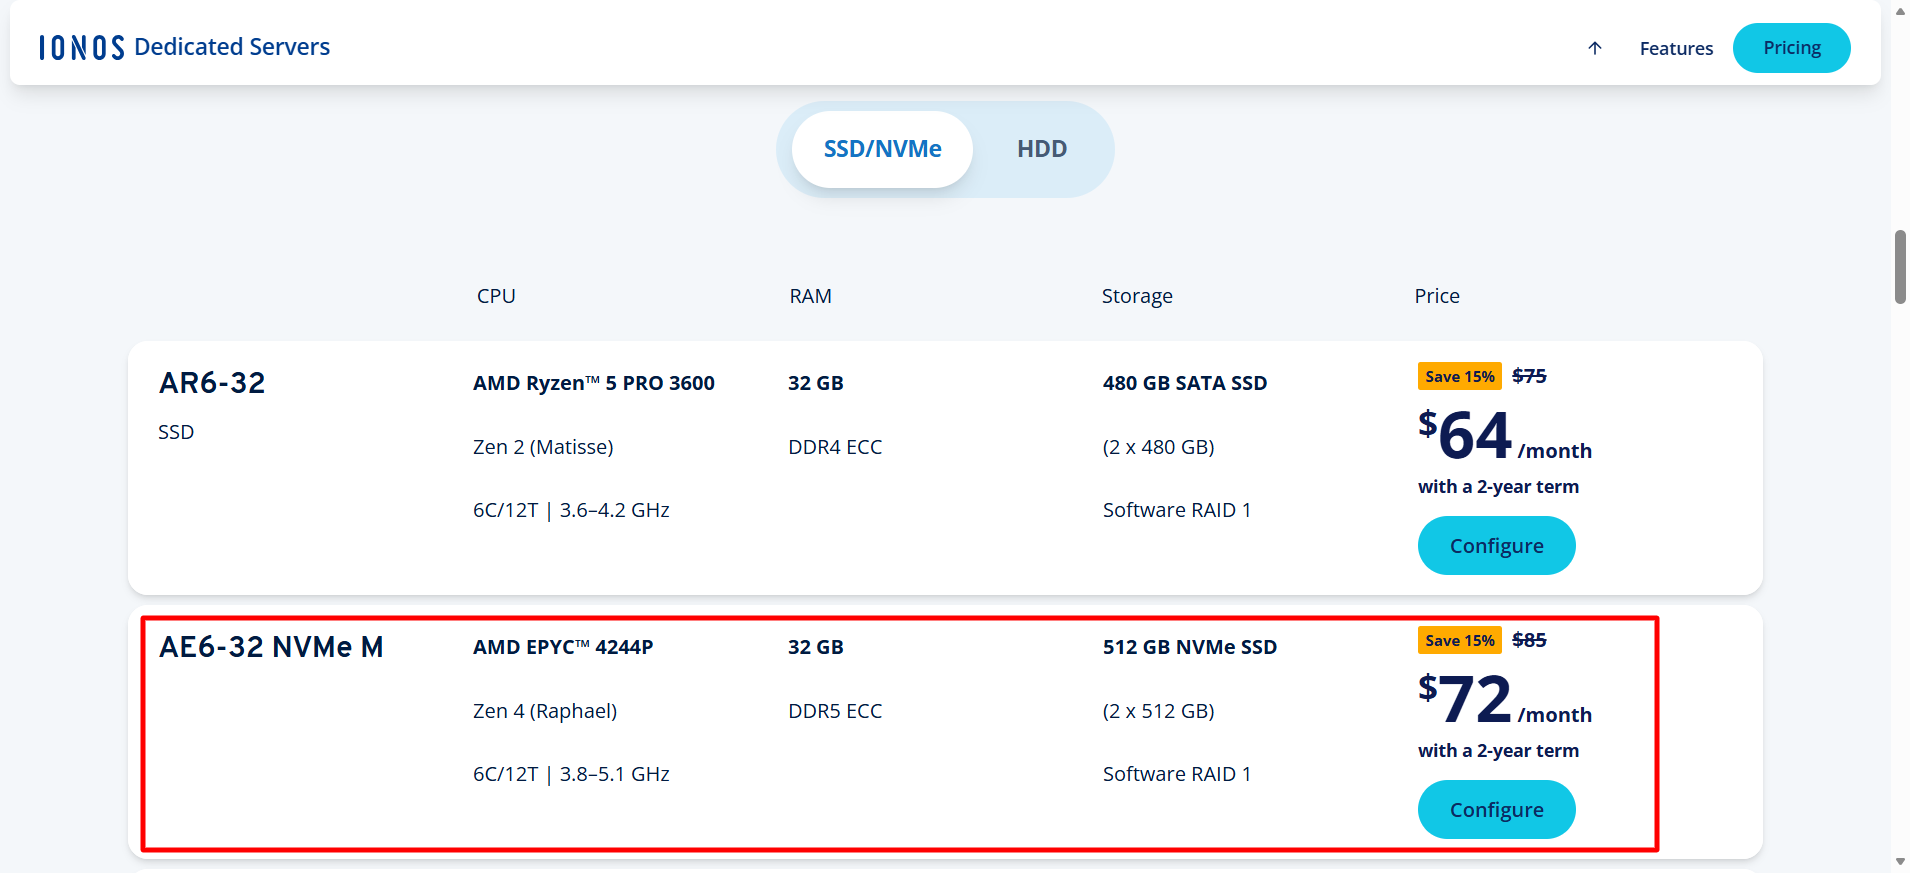This screenshot has width=1910, height=873.
Task: Click DDR5 ECC text
Action: 835,711
